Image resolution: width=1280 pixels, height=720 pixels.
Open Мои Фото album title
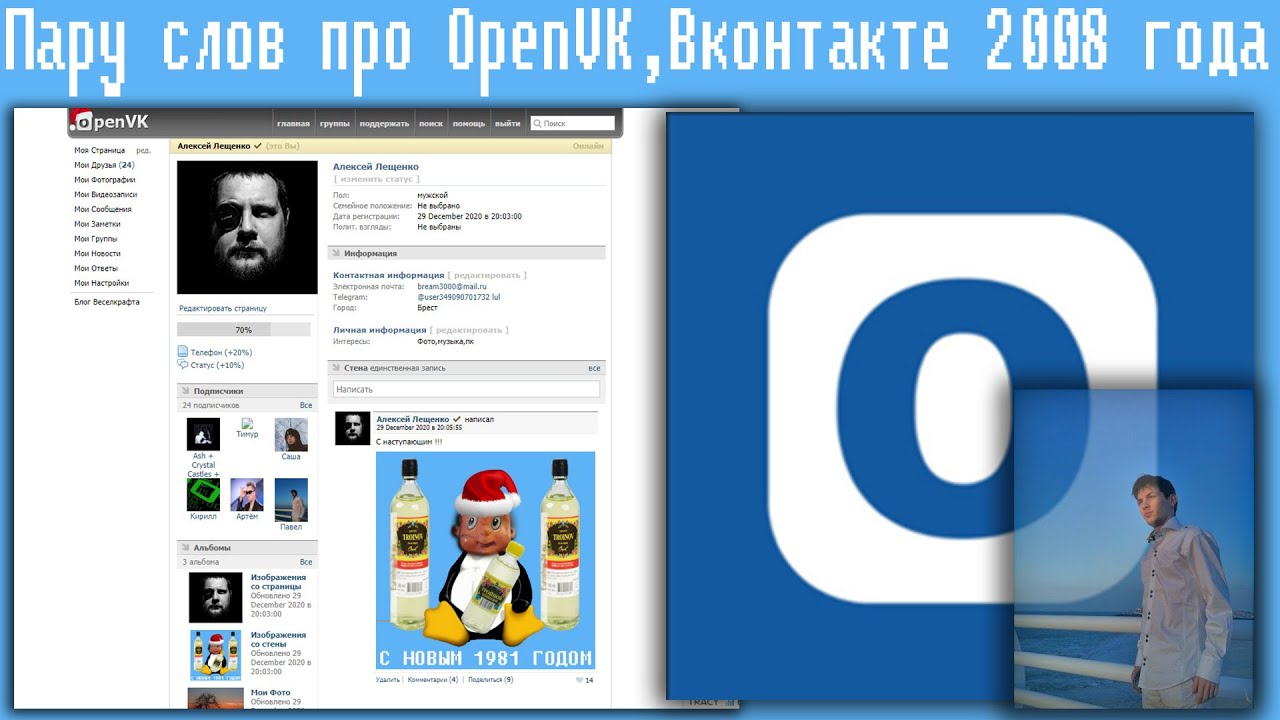pyautogui.click(x=270, y=692)
